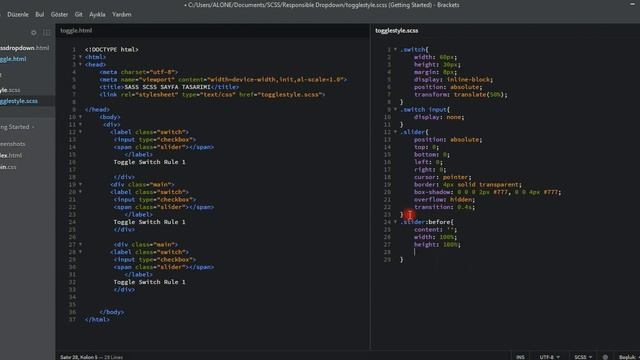Collapse the .switch rule fold on line 1
The height and width of the screenshot is (360, 640).
[x=395, y=49]
